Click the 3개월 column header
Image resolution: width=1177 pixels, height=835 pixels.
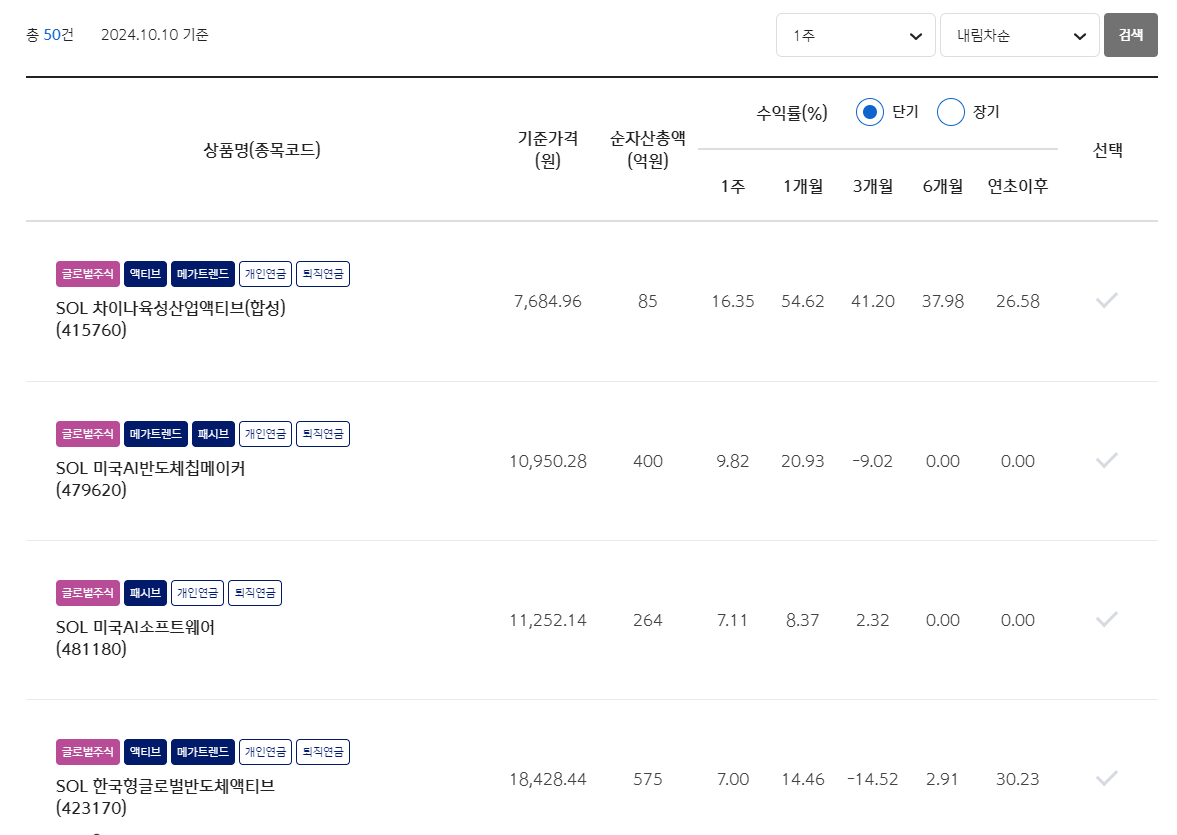(872, 186)
